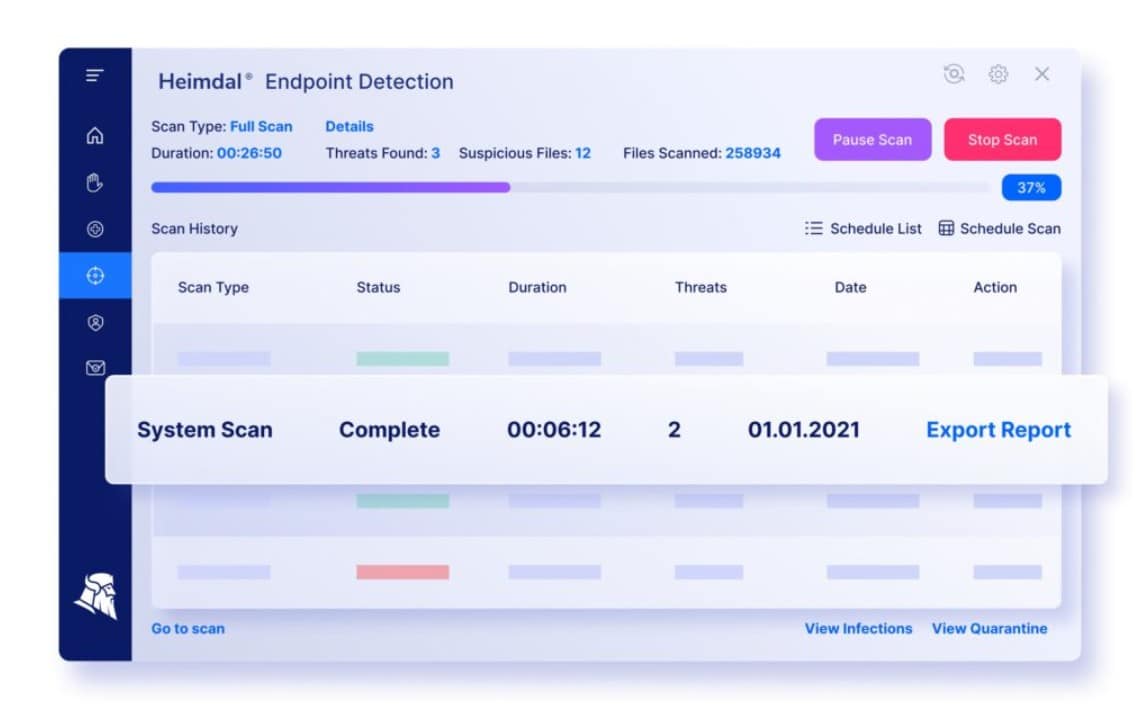Open the Schedule Scan calendar view

[x=999, y=228]
